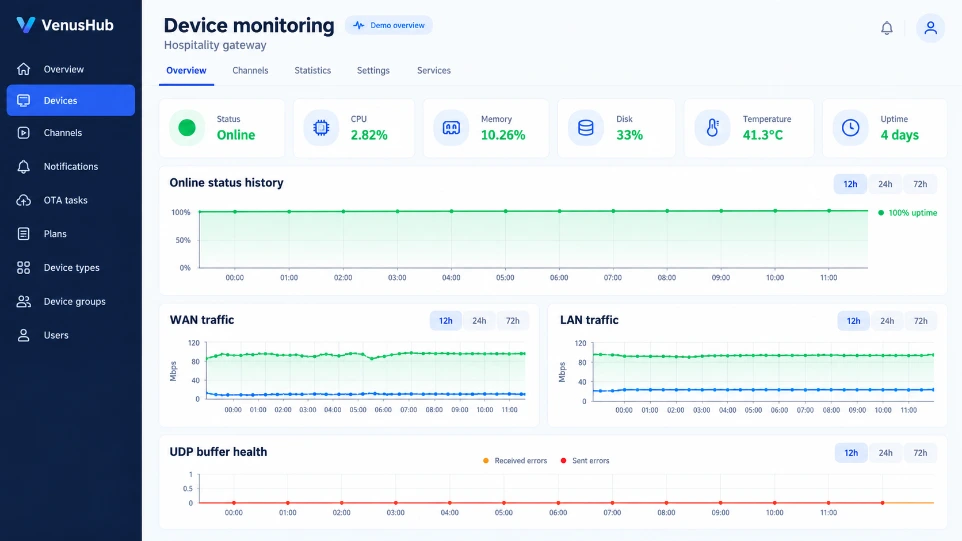The width and height of the screenshot is (962, 541).
Task: Click the 06:00 point on Online status history
Action: coord(559,211)
